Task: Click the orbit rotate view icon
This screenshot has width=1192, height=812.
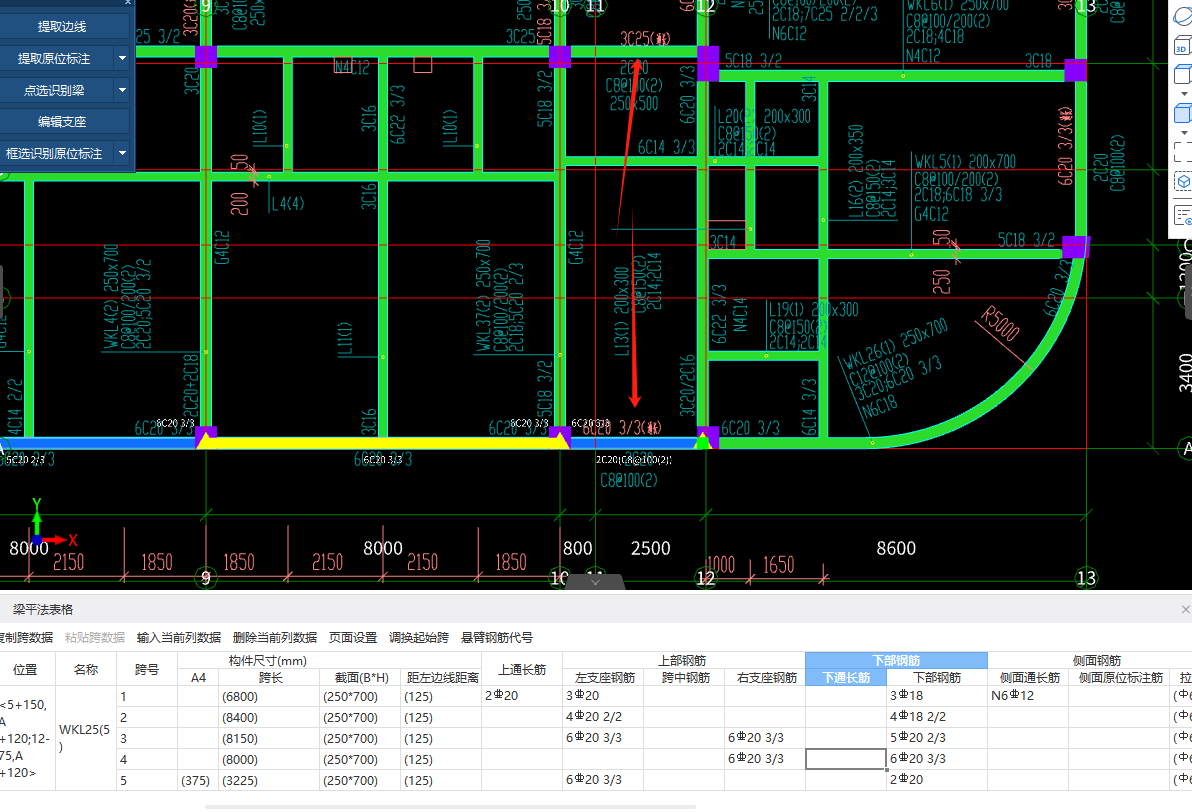Action: tap(1183, 17)
